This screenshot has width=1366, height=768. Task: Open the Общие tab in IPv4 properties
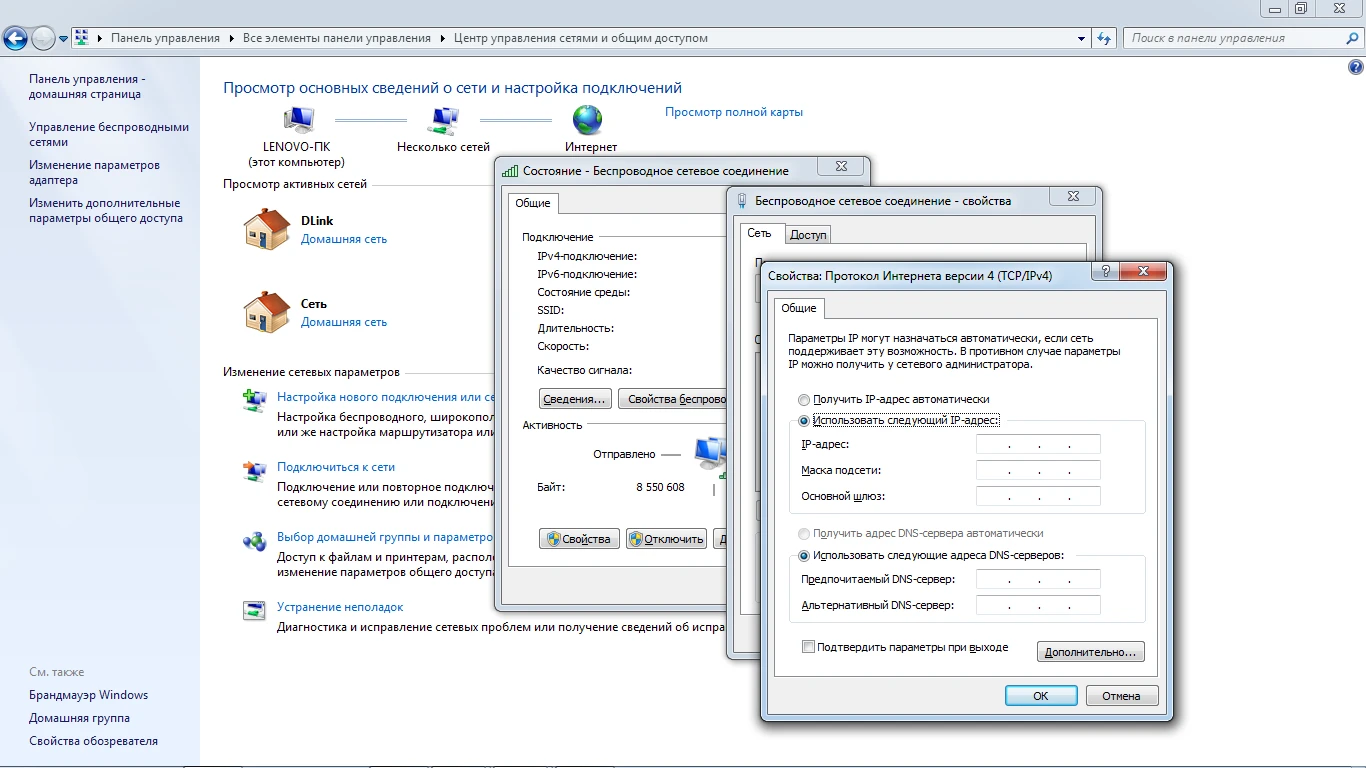click(799, 308)
